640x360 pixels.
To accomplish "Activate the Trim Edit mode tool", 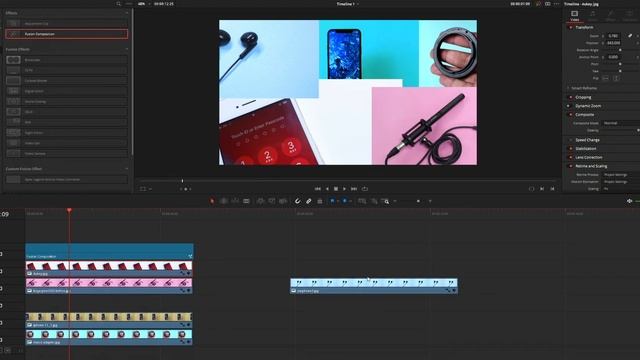I will pyautogui.click(x=224, y=201).
